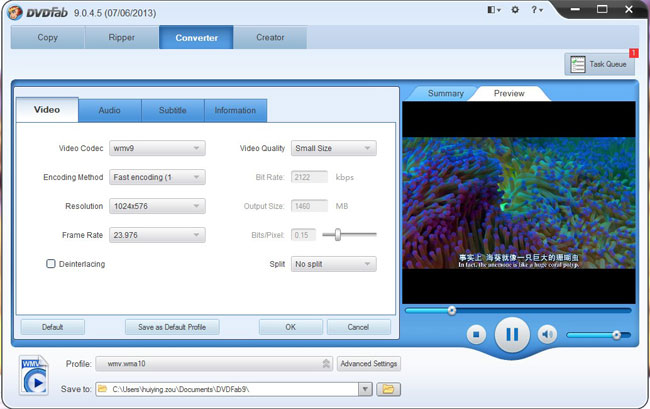Pause the preview video
Viewport: 650px width, 409px height.
tap(512, 334)
